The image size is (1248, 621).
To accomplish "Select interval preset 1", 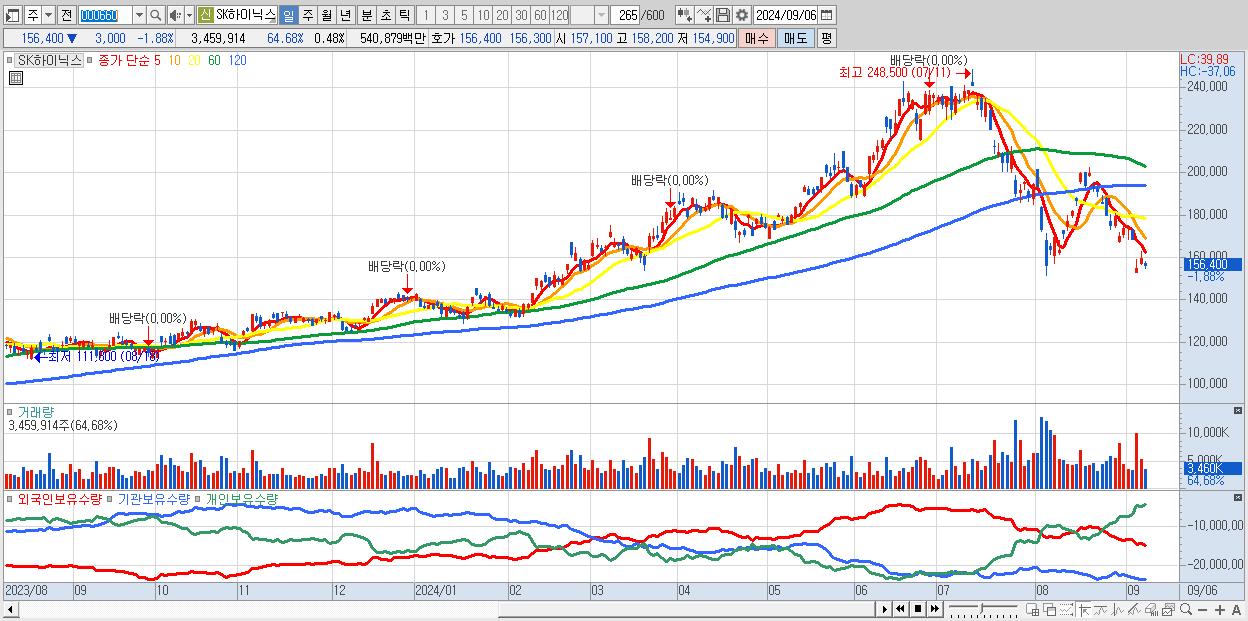I will pyautogui.click(x=425, y=15).
